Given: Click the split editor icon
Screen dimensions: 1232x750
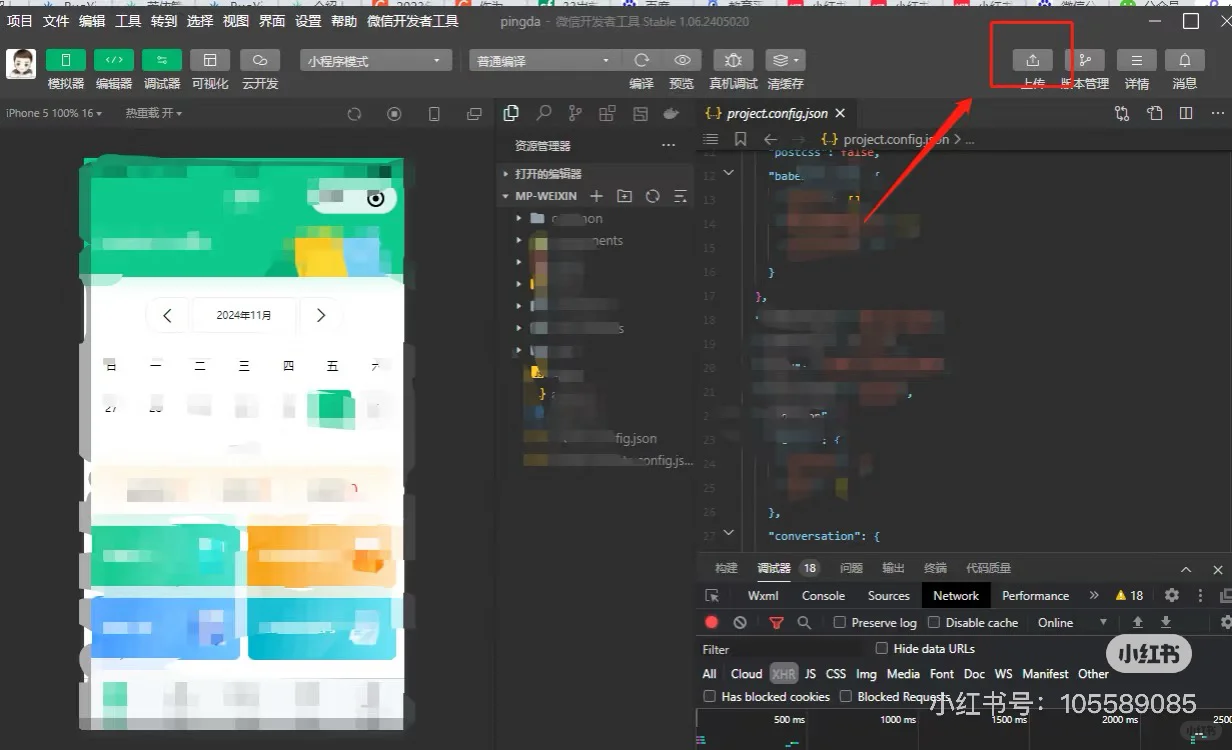Looking at the screenshot, I should pos(1186,113).
